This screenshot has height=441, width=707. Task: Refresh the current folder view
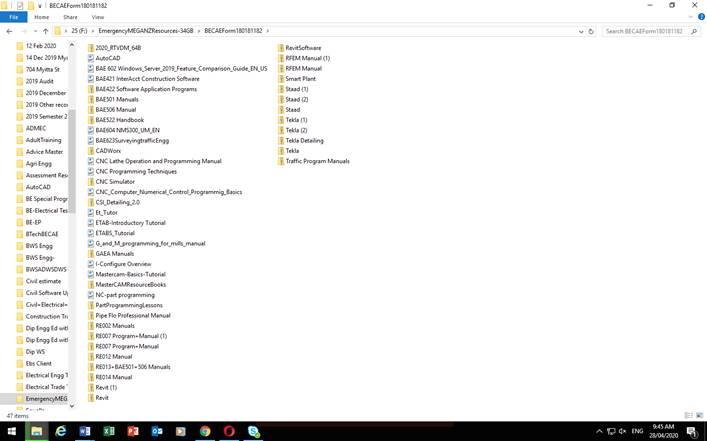point(591,31)
